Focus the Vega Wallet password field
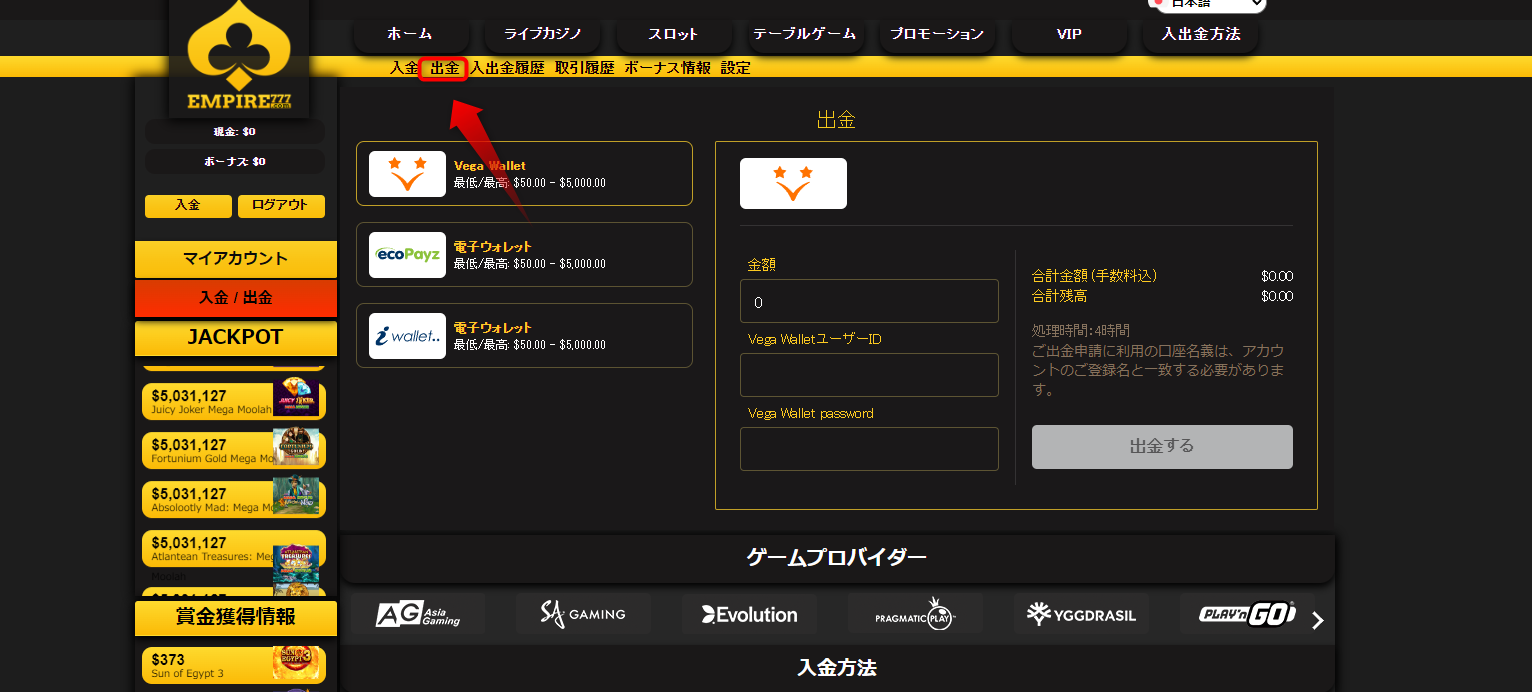Screen dimensions: 1532x692 869,449
